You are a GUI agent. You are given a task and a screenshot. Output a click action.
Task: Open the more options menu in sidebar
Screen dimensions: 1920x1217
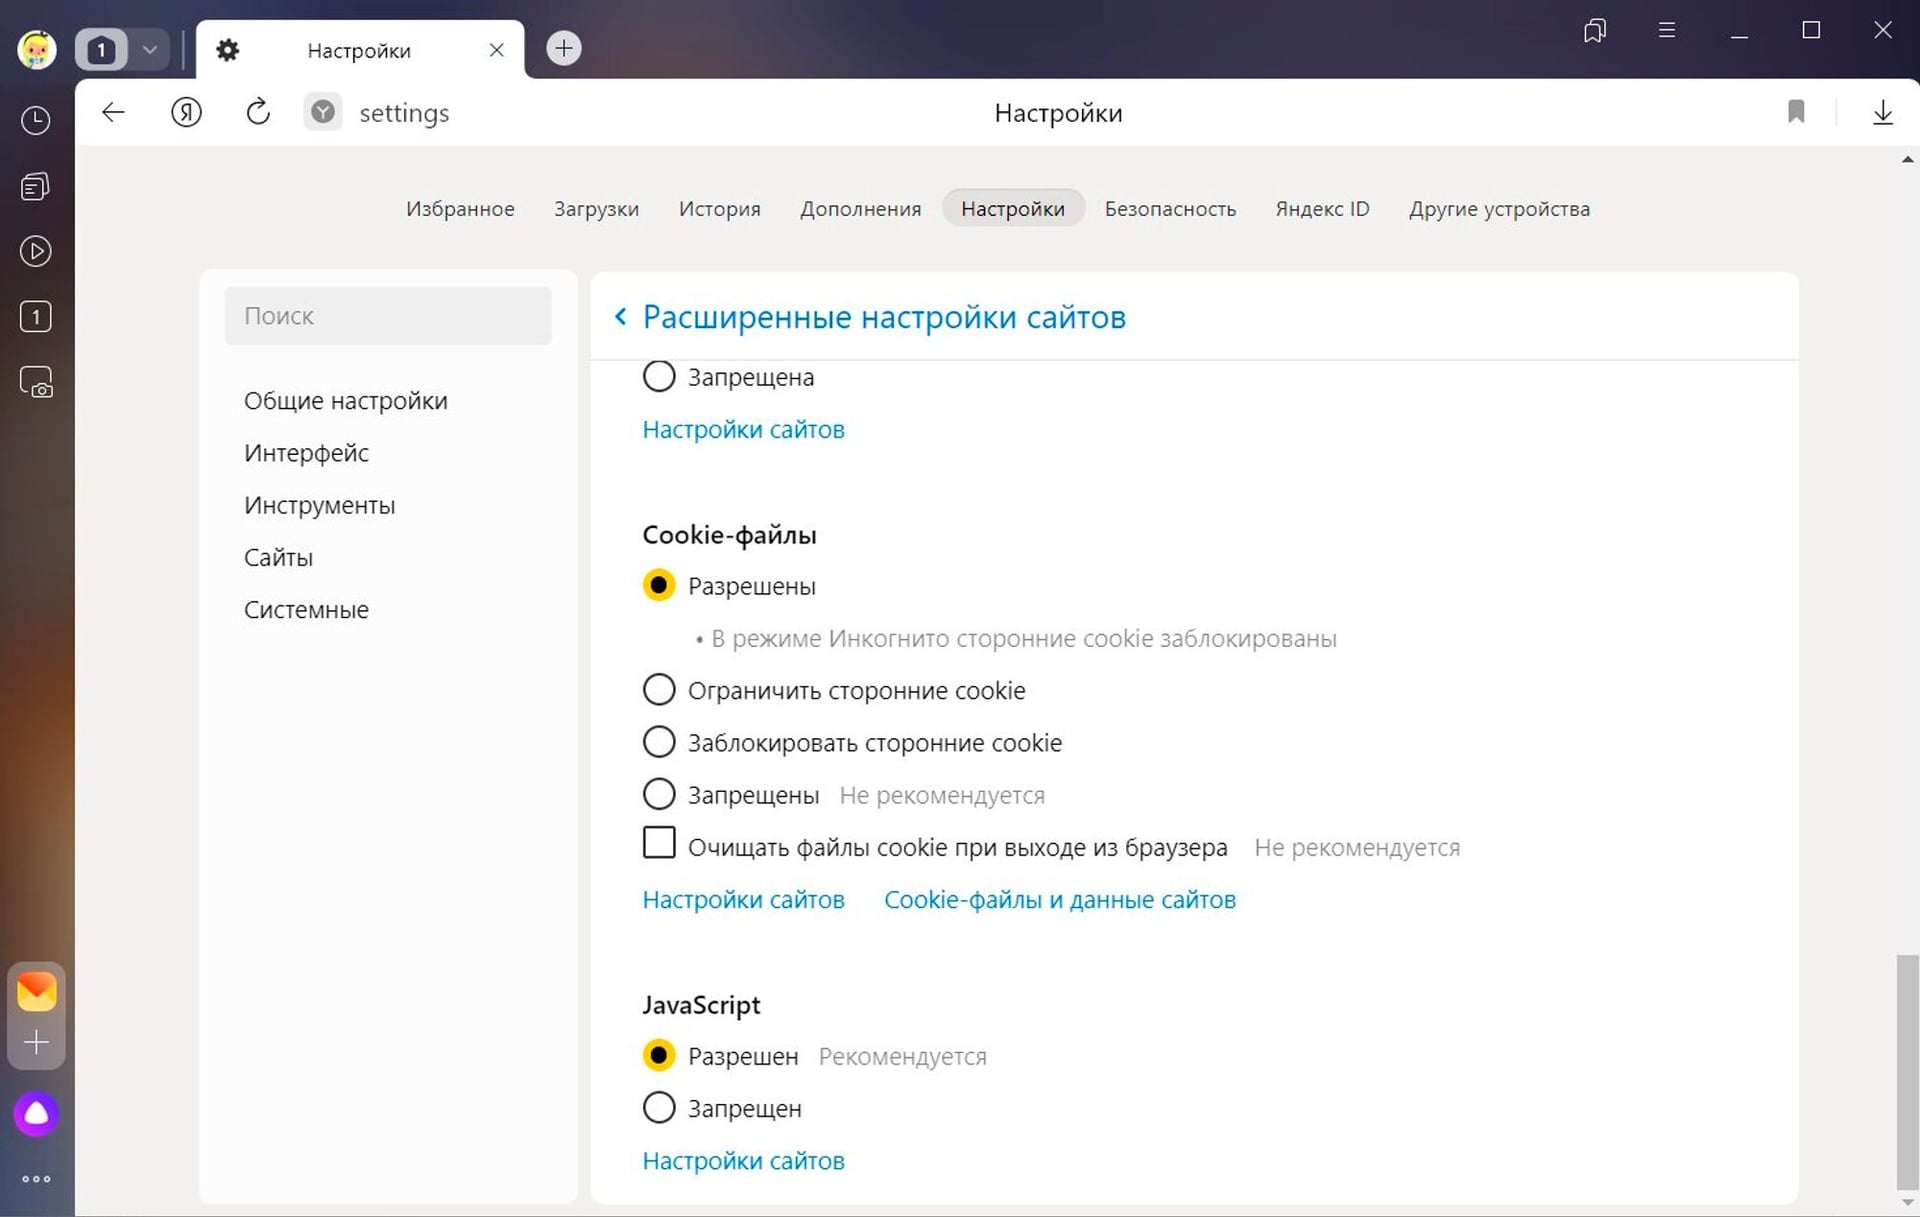(36, 1178)
